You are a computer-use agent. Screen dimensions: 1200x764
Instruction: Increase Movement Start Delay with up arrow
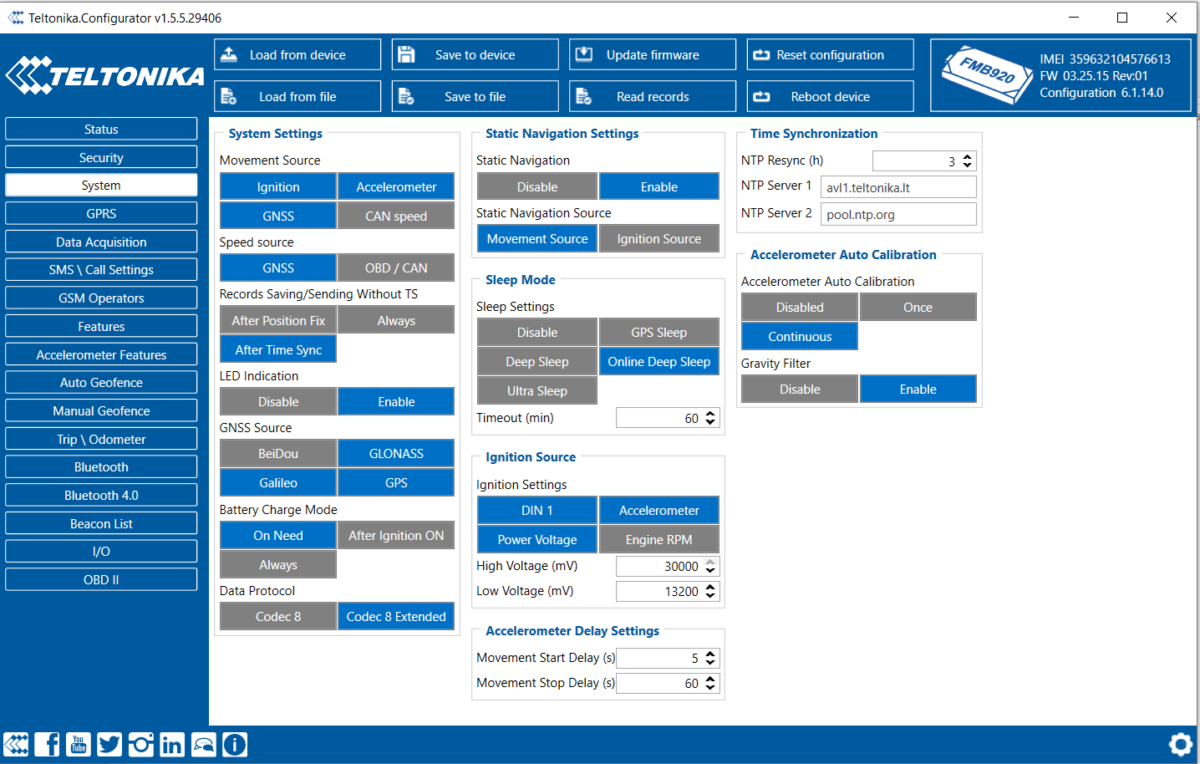[x=711, y=654]
